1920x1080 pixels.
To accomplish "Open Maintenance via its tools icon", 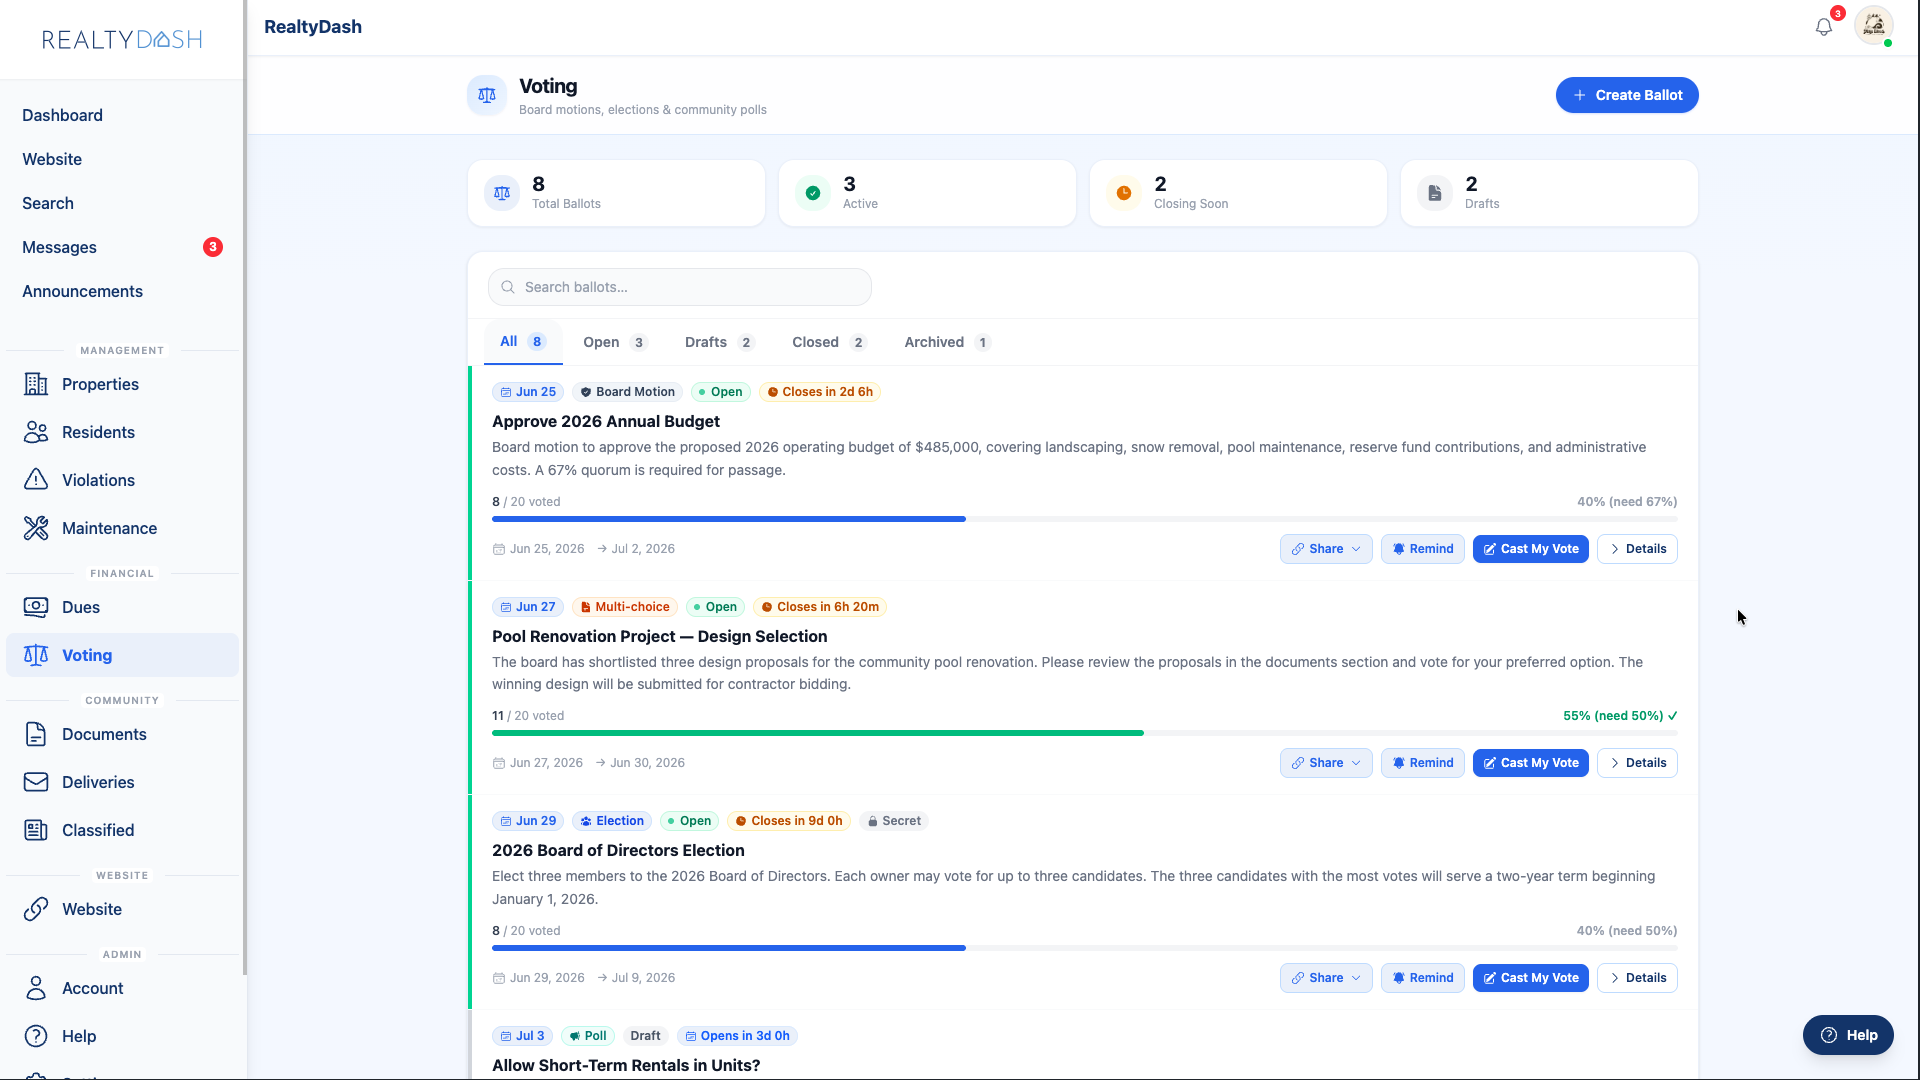I will [x=36, y=528].
